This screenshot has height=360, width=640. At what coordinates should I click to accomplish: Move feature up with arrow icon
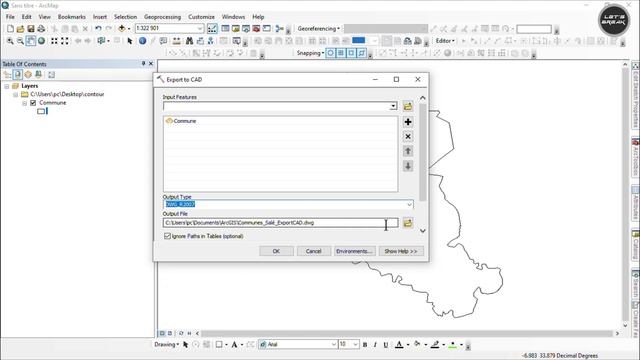click(x=407, y=151)
